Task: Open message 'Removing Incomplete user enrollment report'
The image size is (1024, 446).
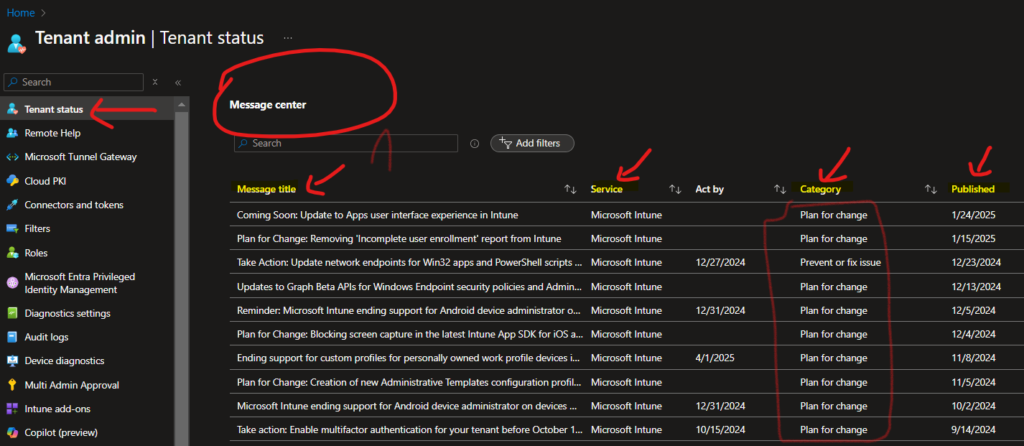Action: [x=399, y=238]
